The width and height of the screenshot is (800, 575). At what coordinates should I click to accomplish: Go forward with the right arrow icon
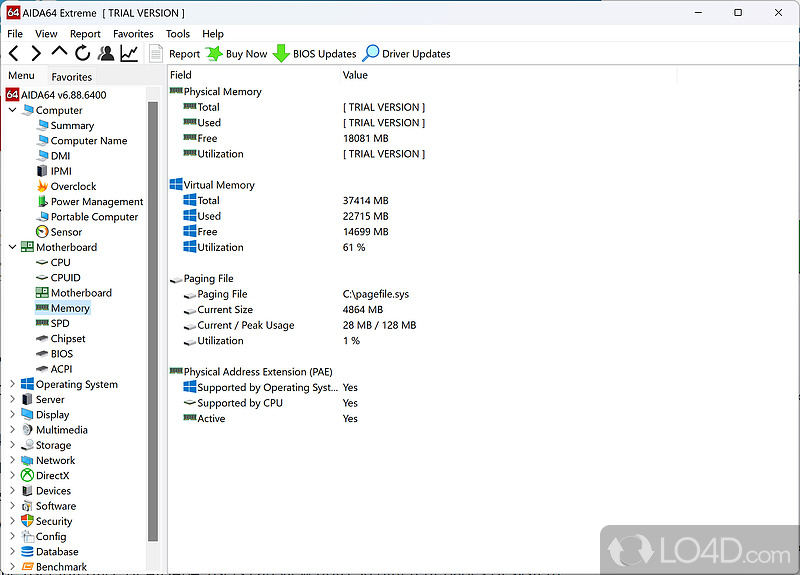pos(36,53)
